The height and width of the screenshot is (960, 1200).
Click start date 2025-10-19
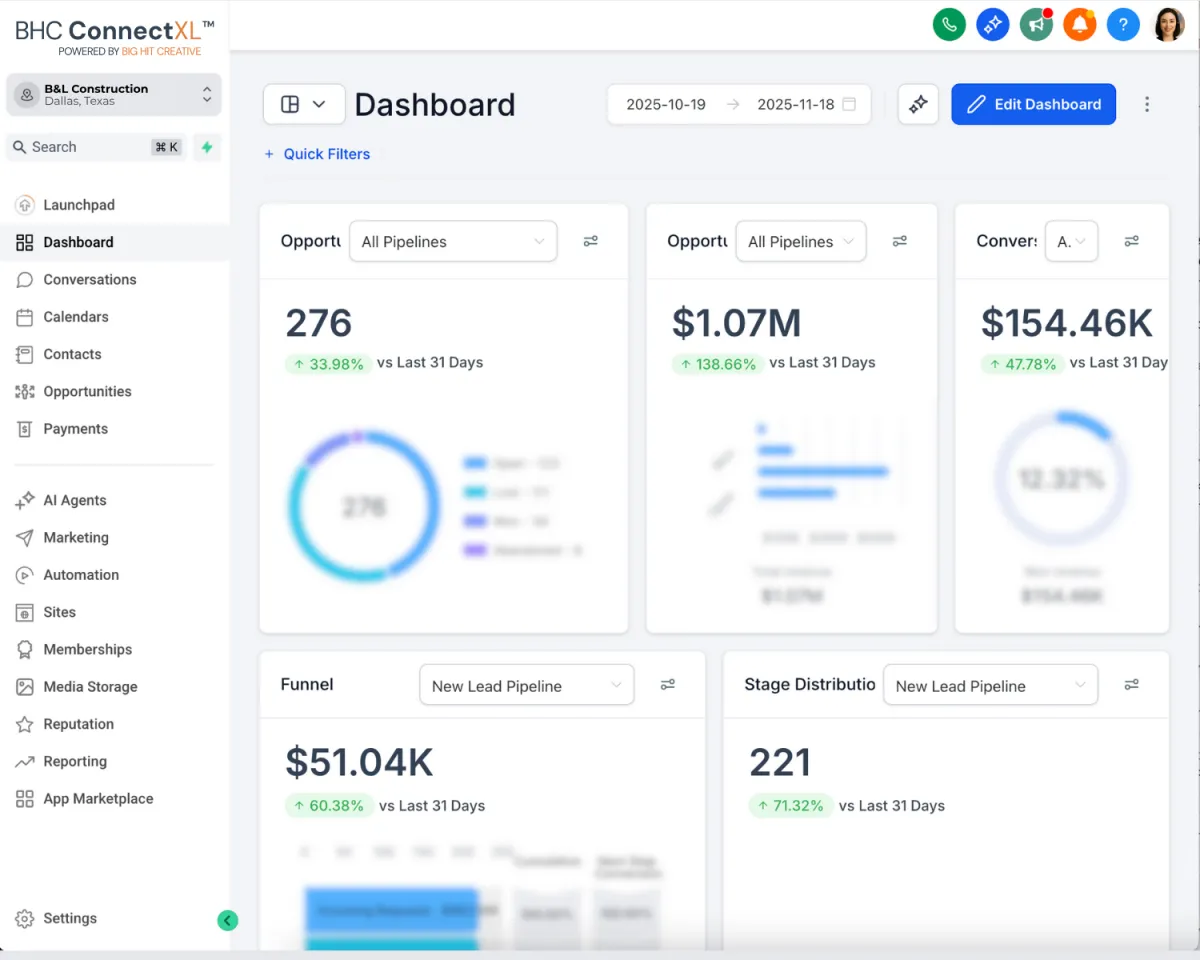666,104
